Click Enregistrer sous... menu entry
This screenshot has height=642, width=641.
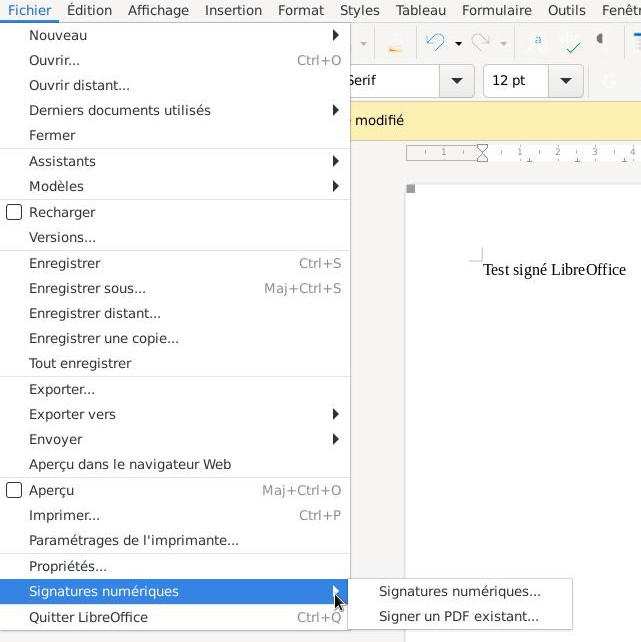point(87,288)
